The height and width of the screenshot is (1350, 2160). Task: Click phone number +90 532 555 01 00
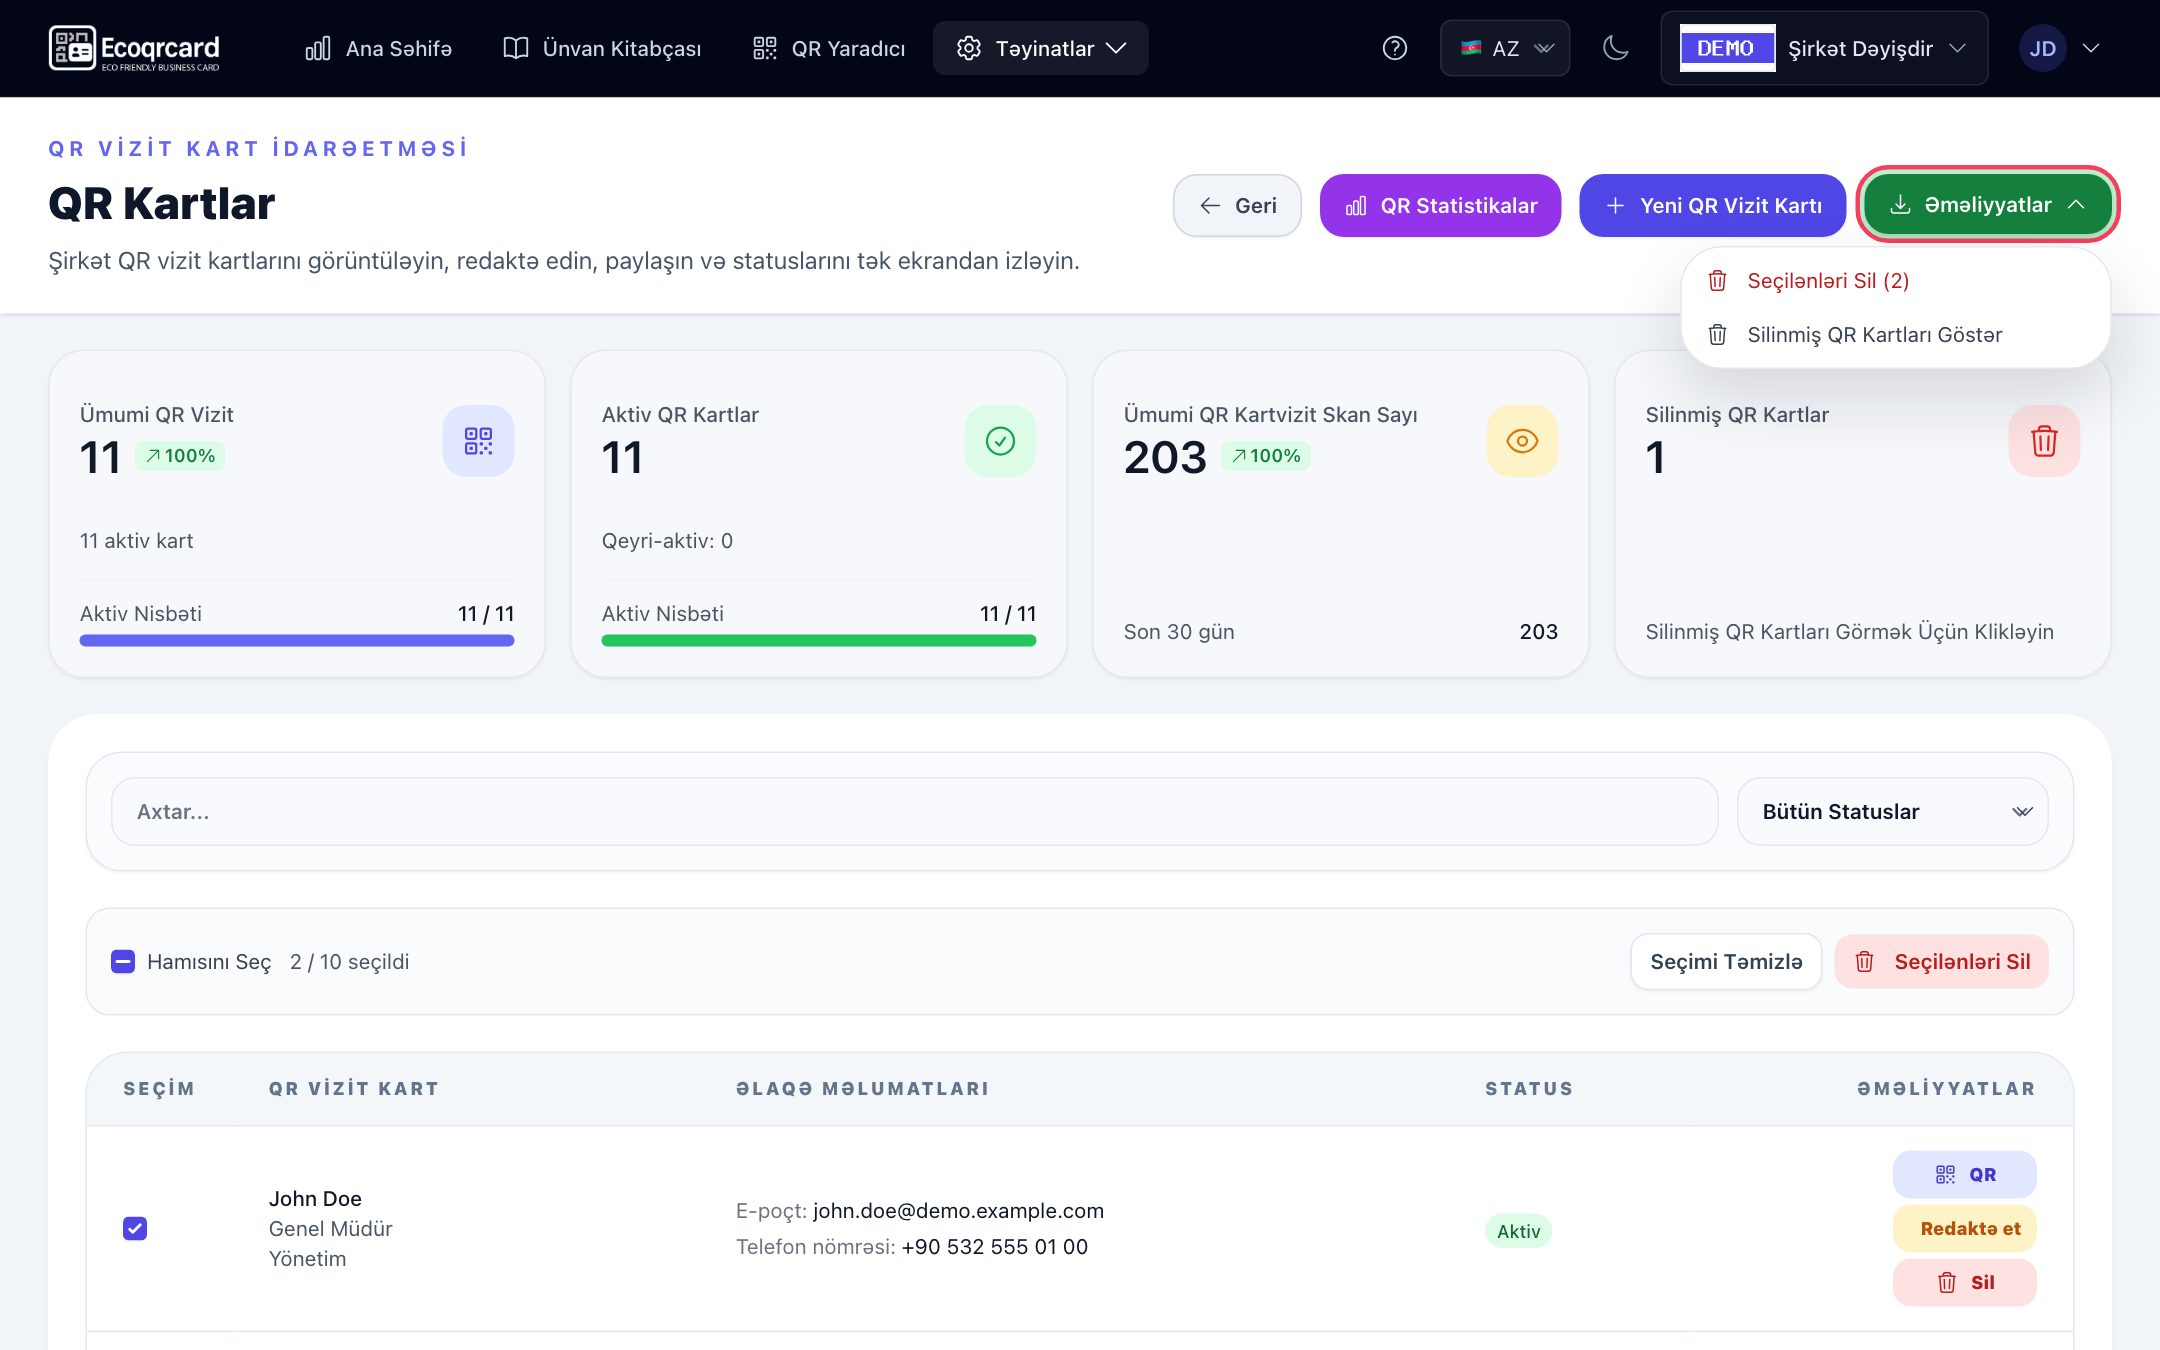[x=995, y=1247]
